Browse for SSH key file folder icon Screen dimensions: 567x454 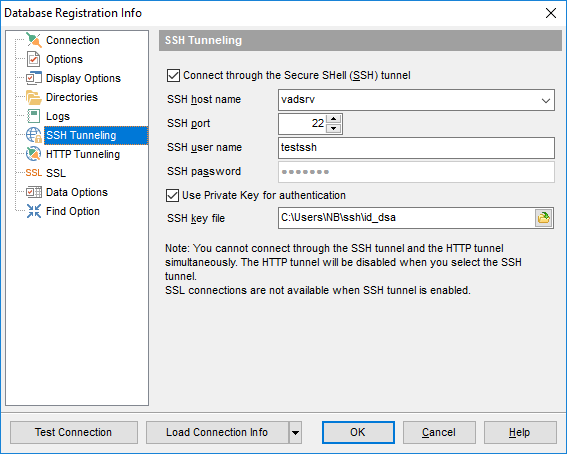[x=543, y=218]
